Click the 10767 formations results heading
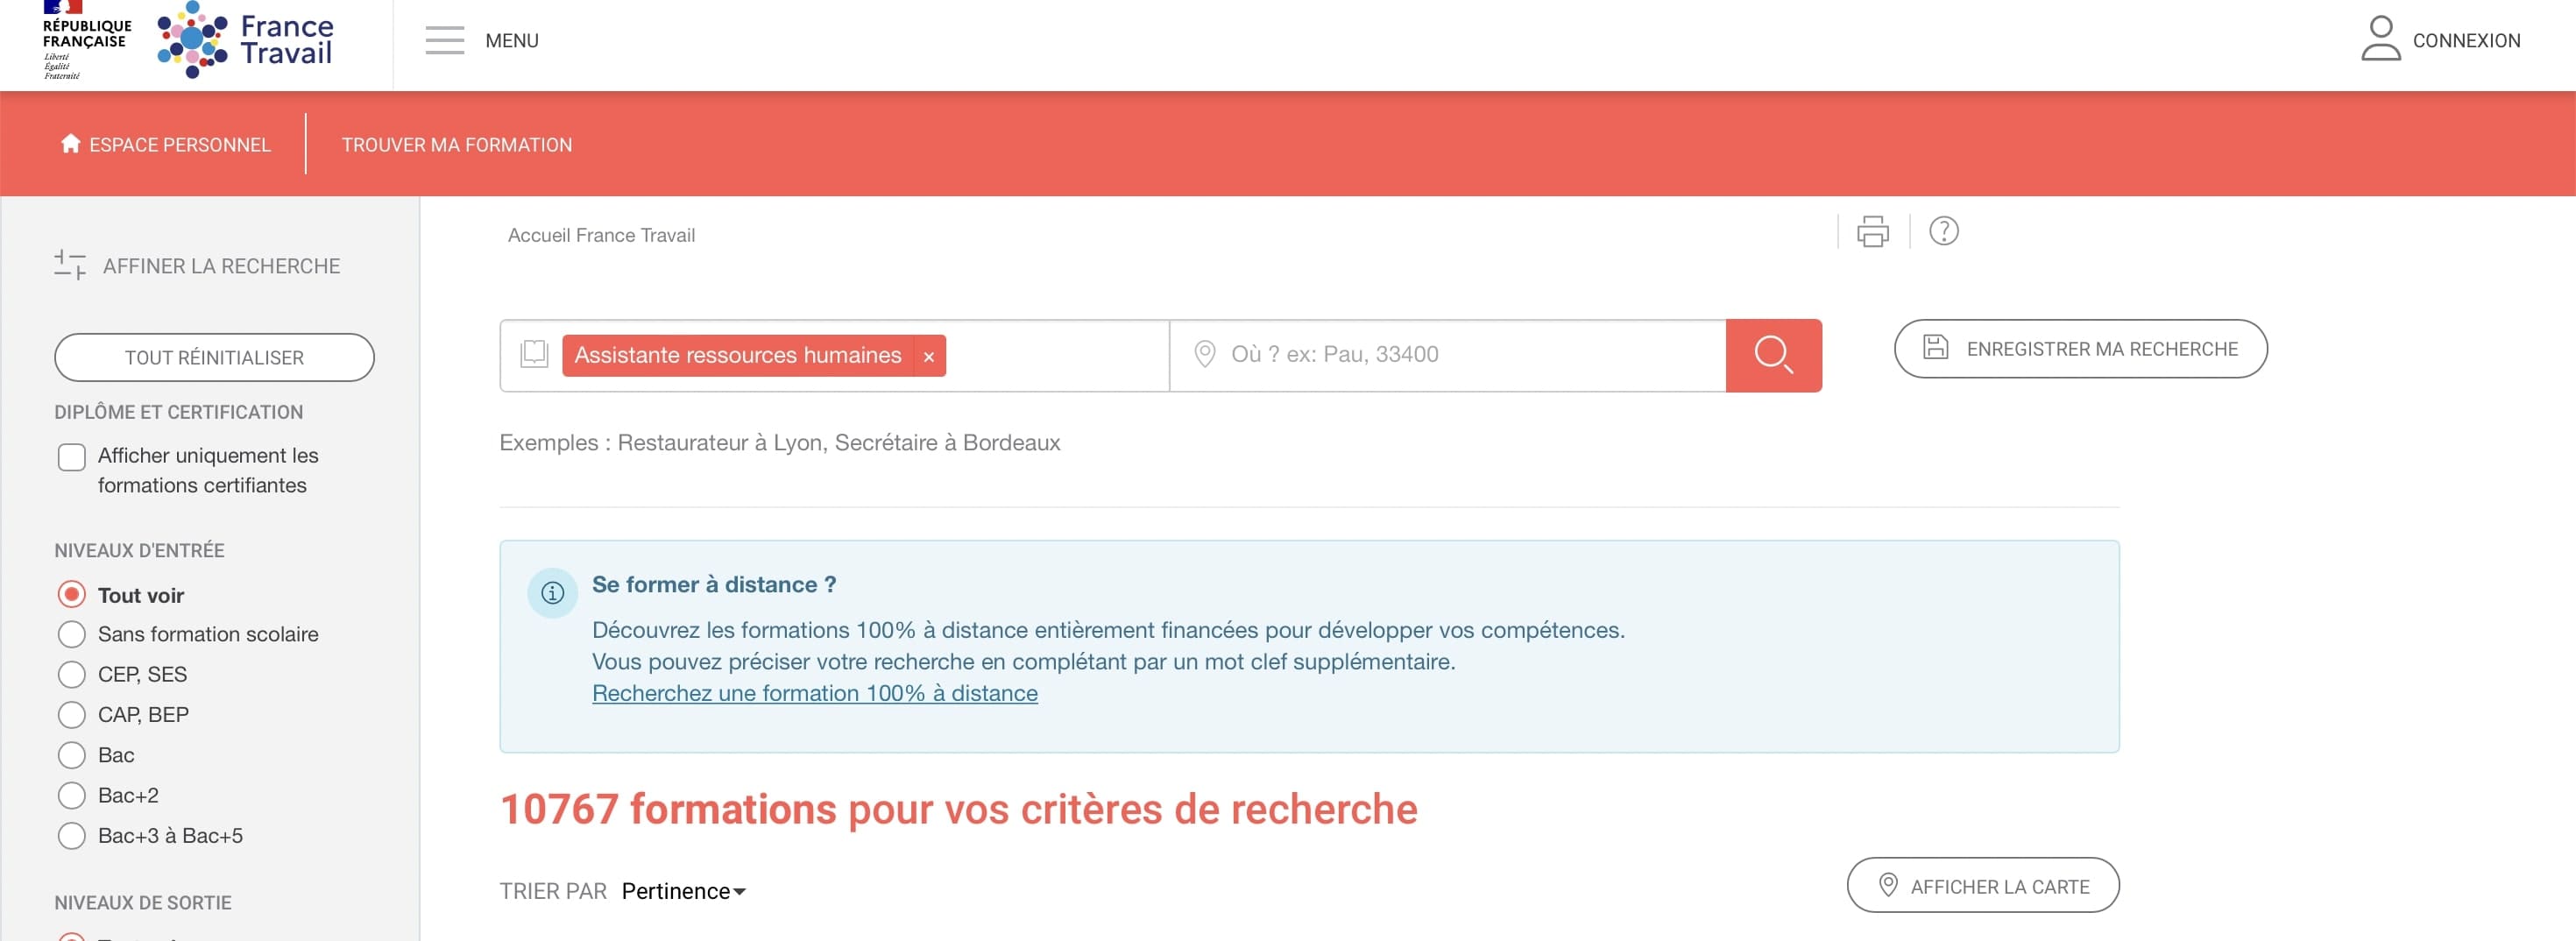 (958, 809)
